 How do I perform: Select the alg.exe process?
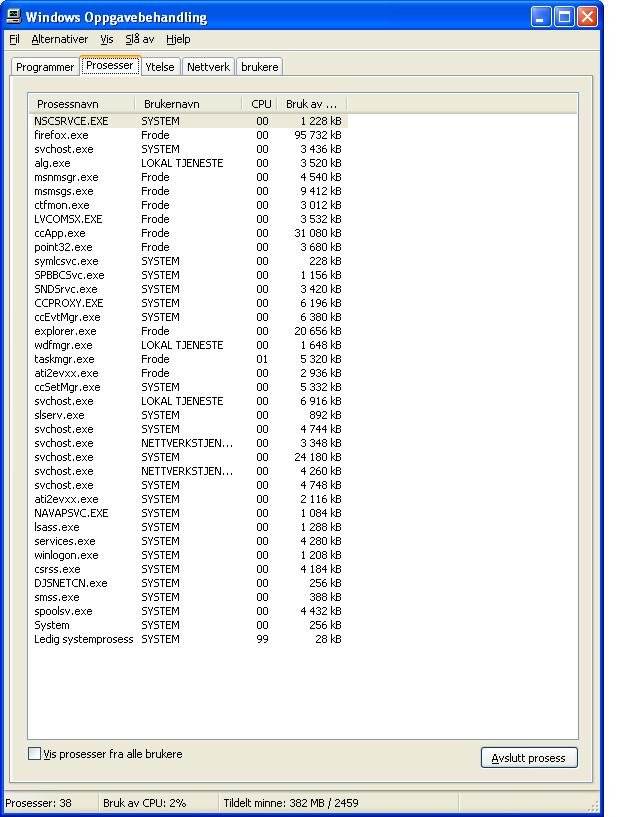(x=188, y=163)
